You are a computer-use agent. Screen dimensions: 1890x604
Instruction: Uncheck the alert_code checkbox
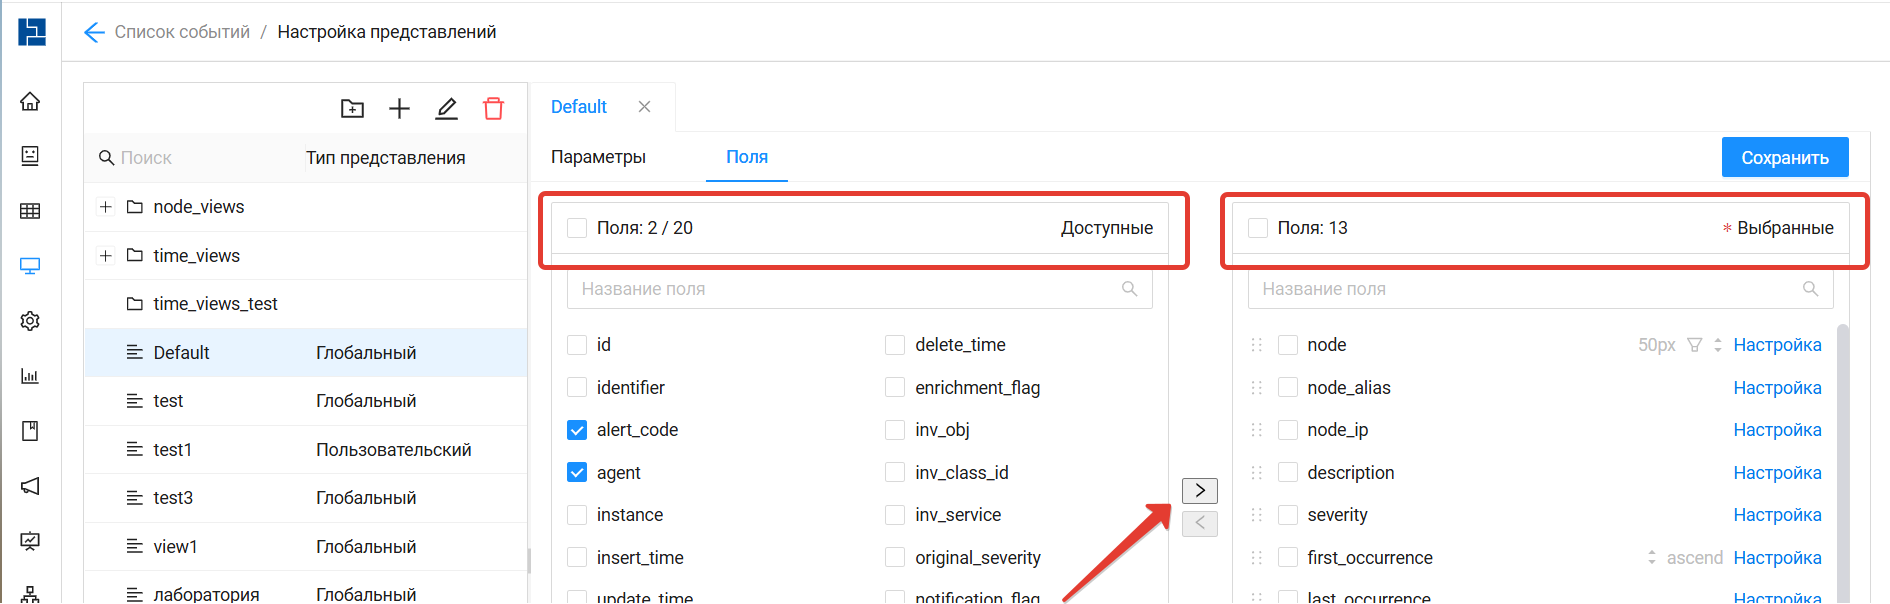click(x=577, y=430)
